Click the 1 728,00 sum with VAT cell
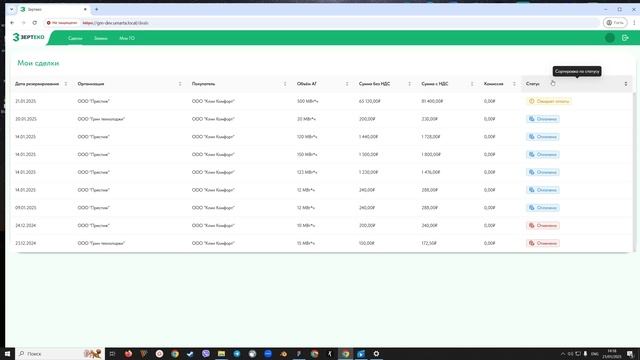The image size is (640, 360). pyautogui.click(x=431, y=137)
